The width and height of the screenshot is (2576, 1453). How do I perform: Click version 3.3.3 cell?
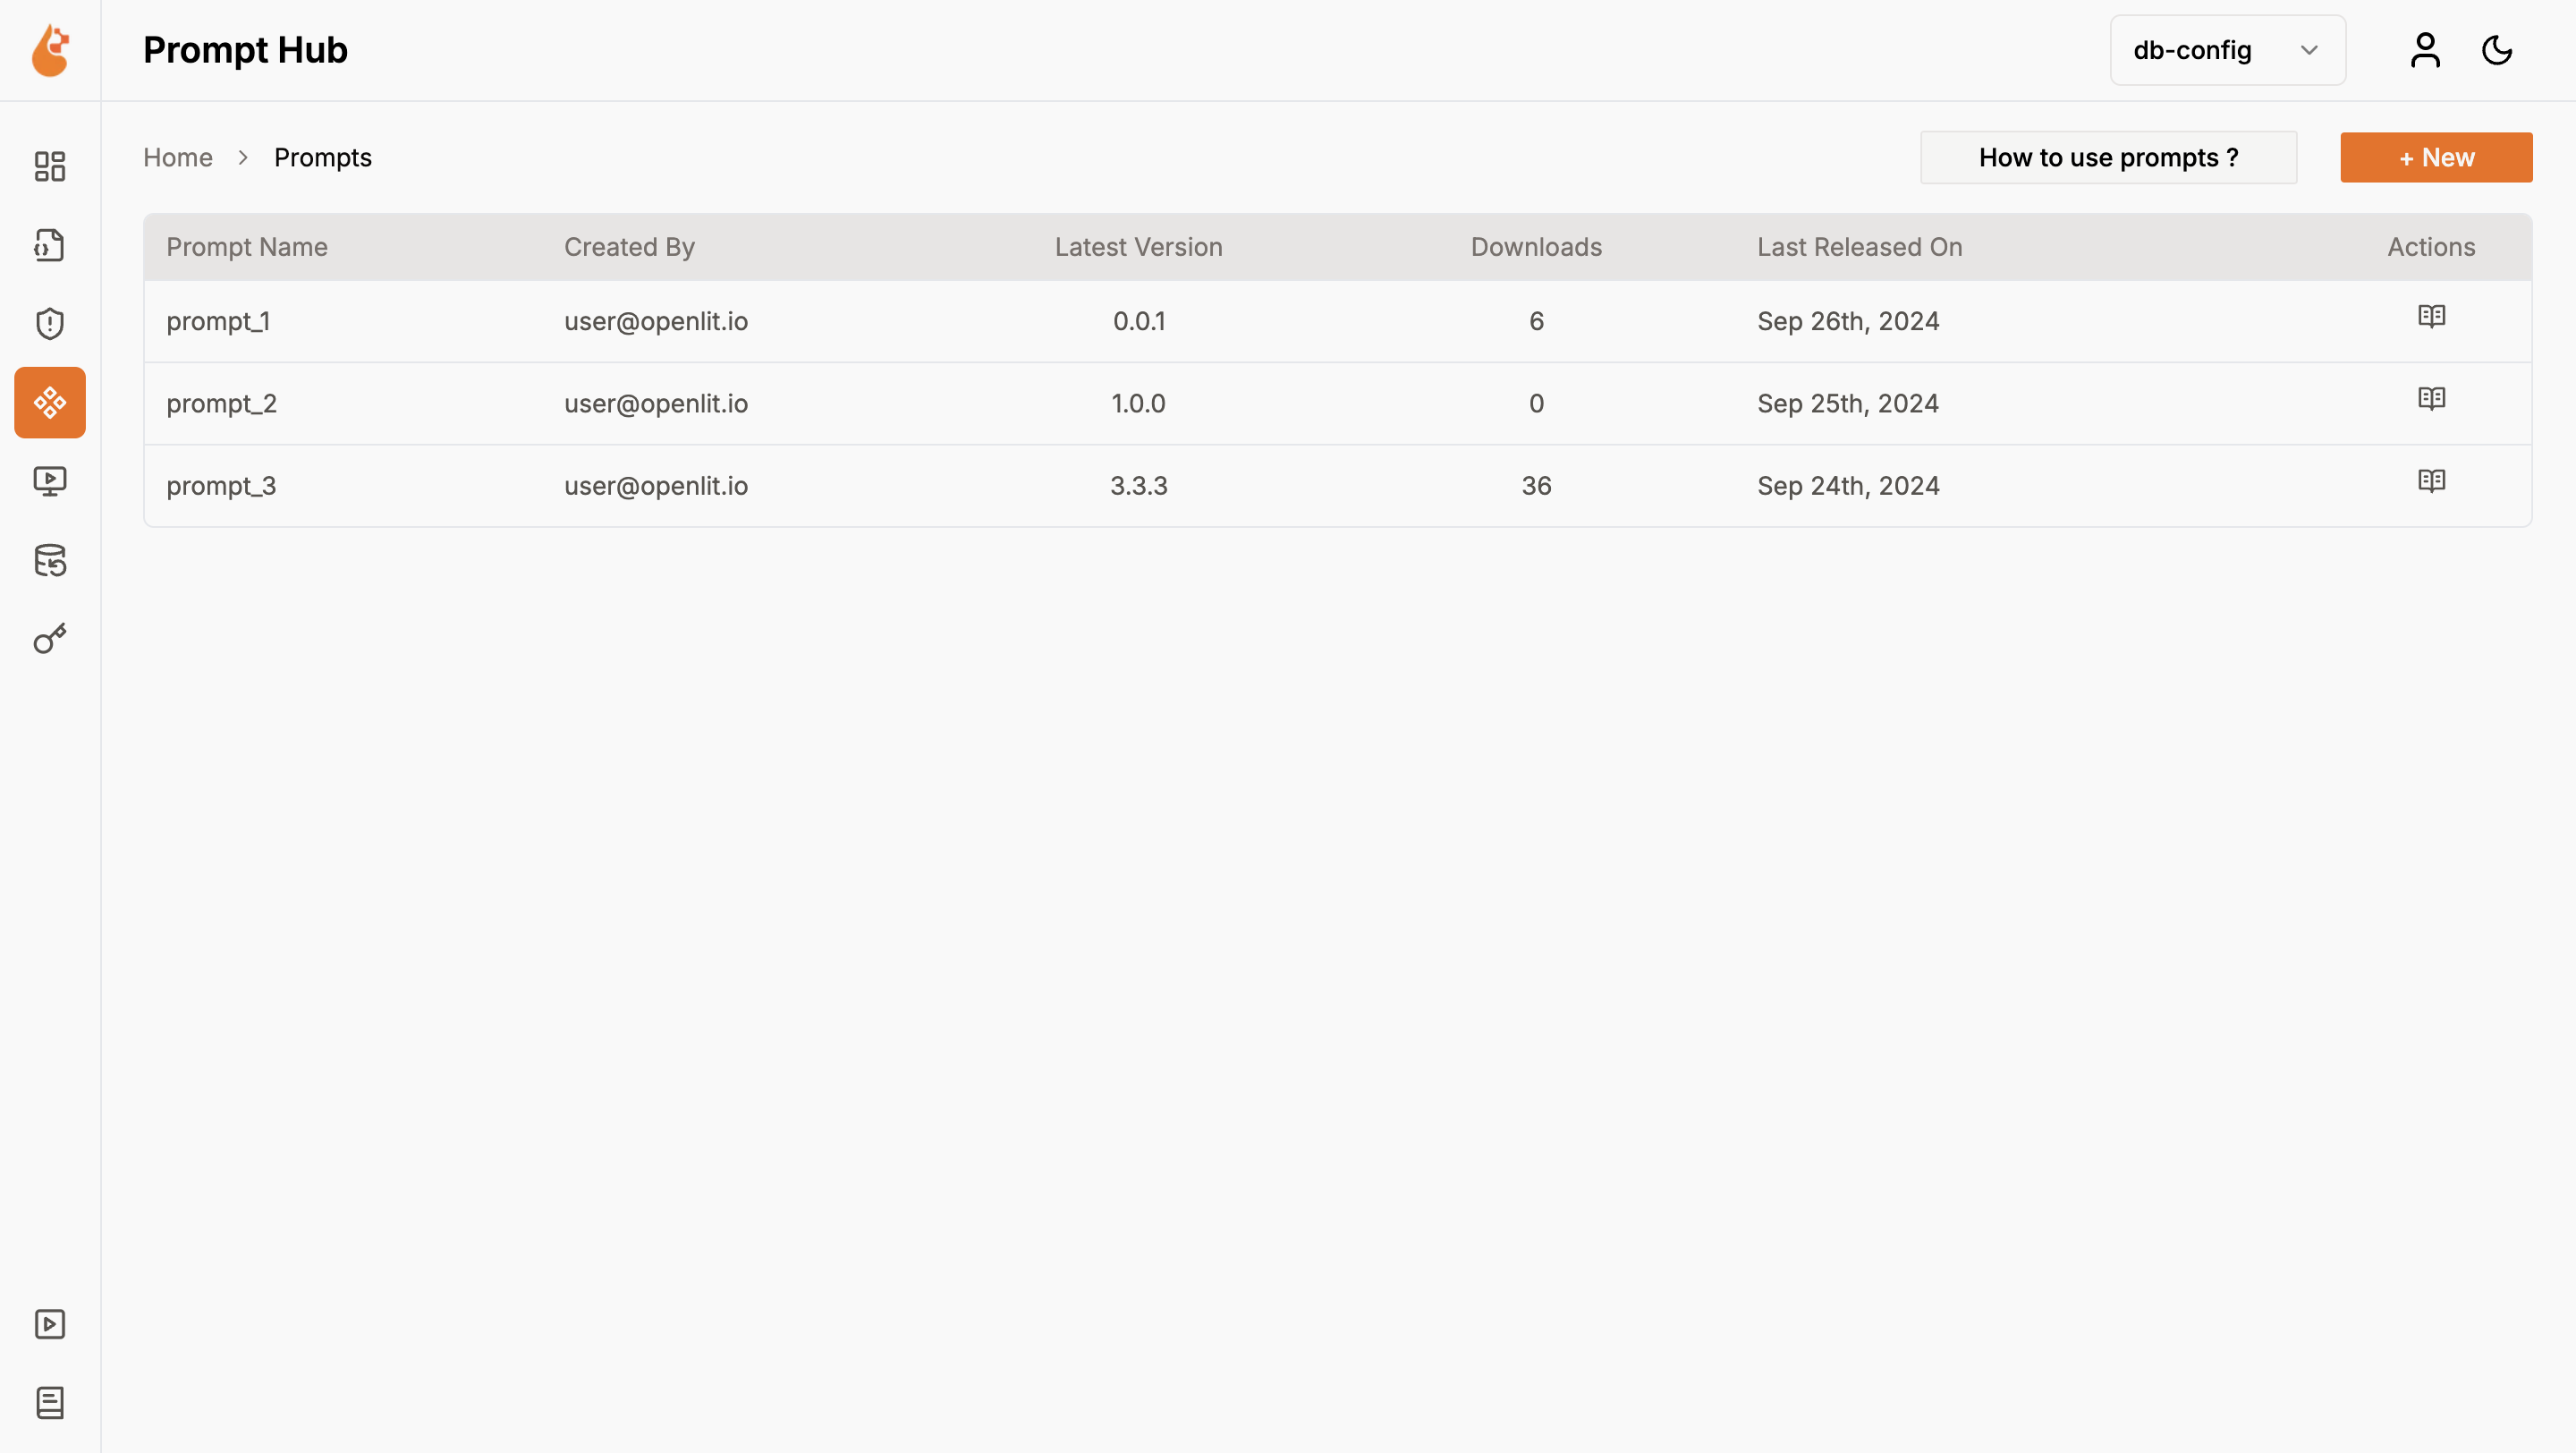point(1138,485)
